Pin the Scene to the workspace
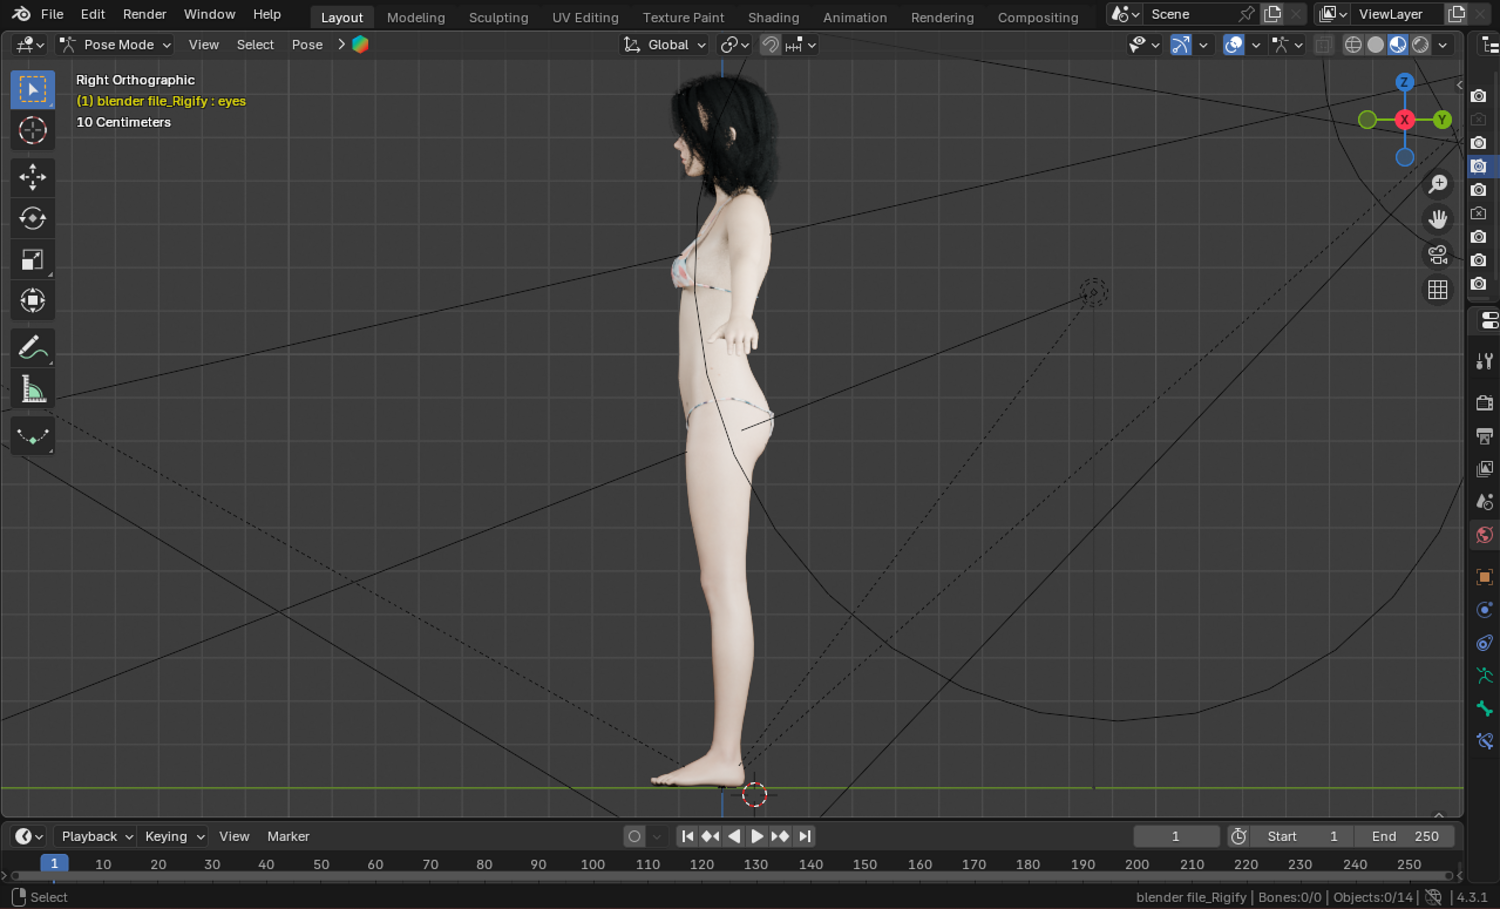 [1246, 14]
